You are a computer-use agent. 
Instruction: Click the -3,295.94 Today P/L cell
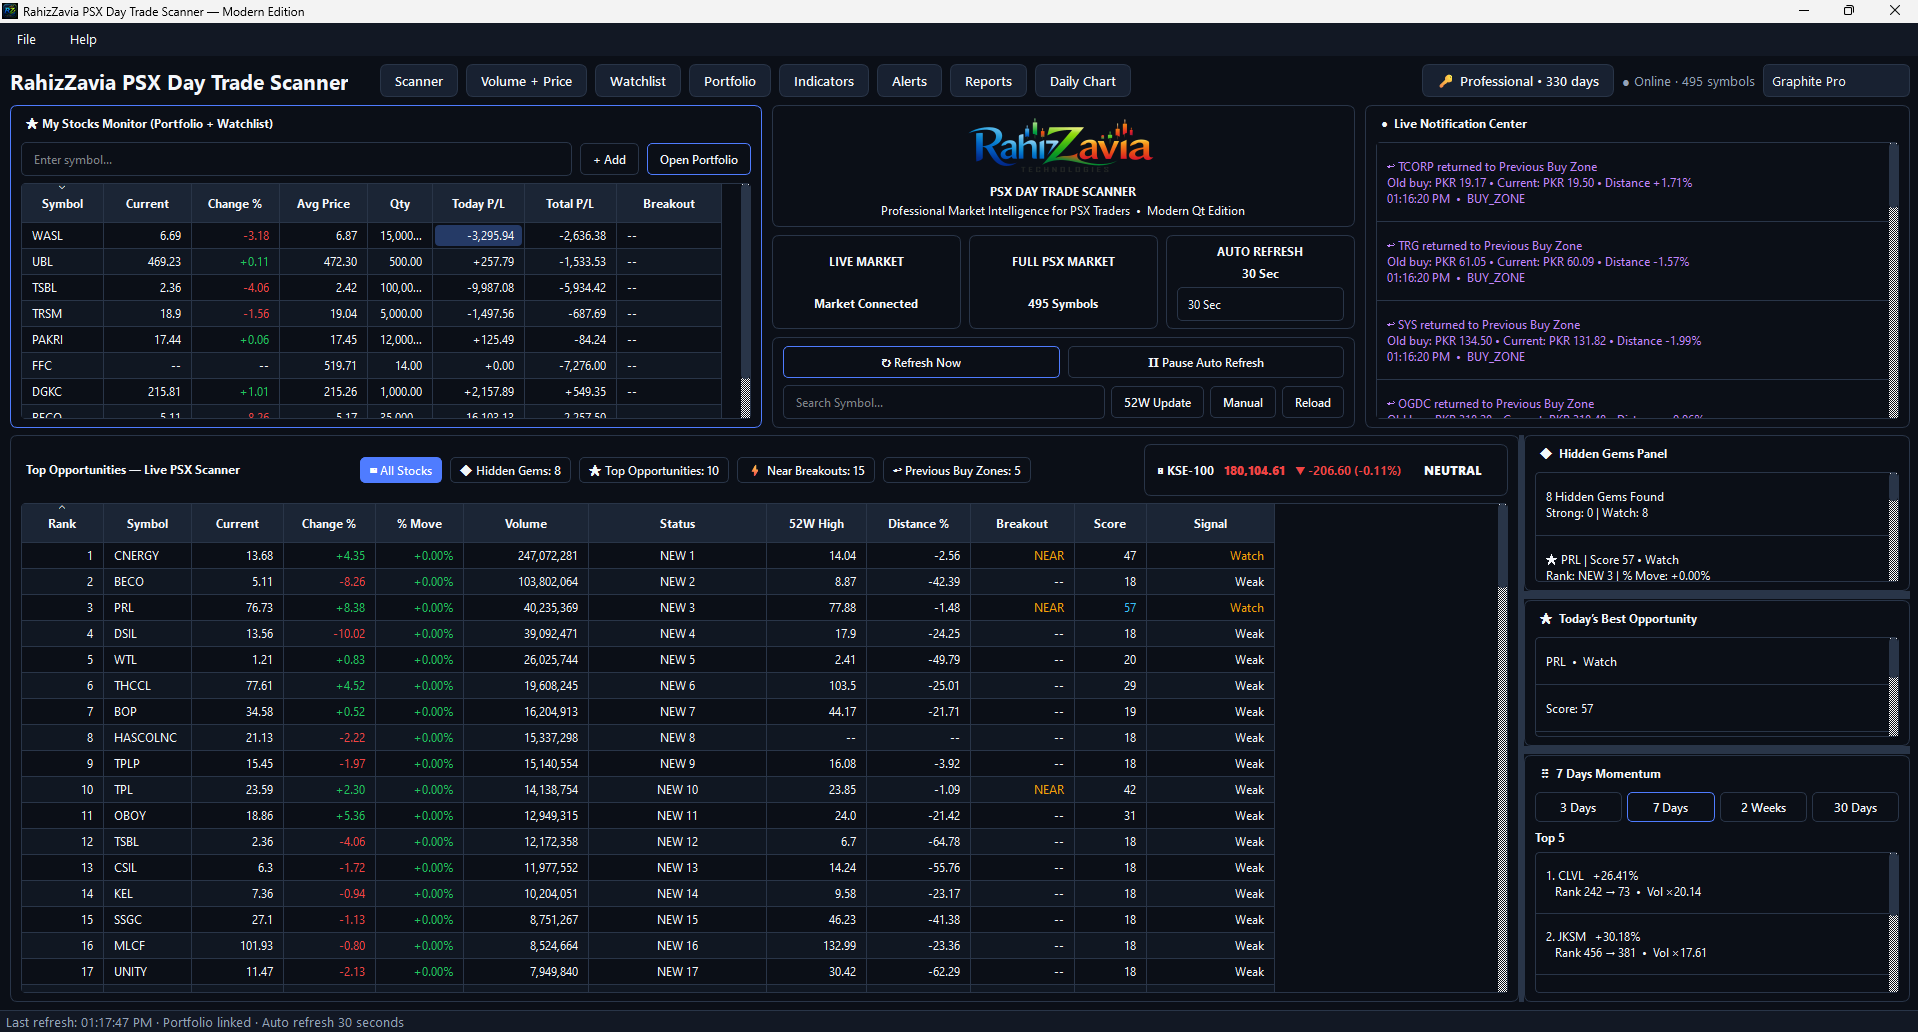coord(478,235)
